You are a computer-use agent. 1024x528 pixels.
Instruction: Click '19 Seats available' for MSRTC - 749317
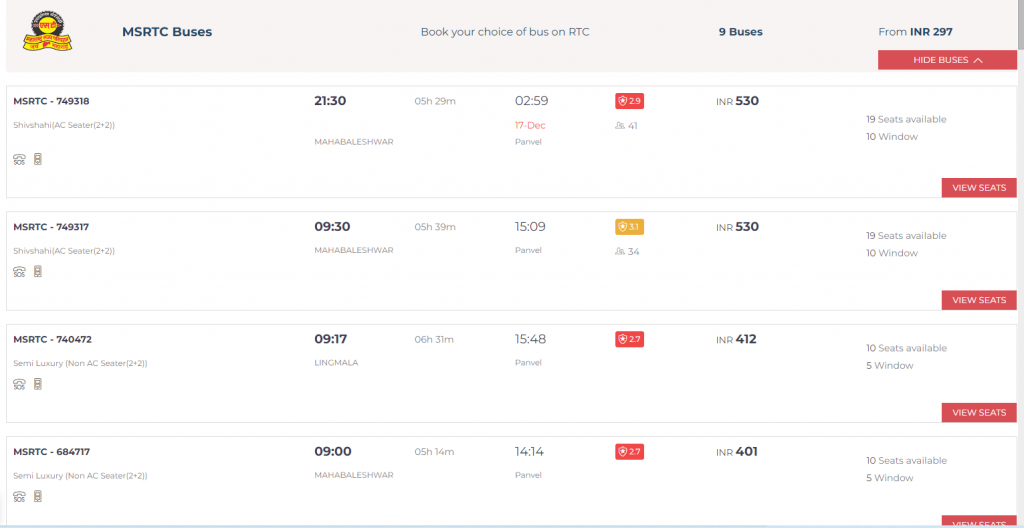906,235
